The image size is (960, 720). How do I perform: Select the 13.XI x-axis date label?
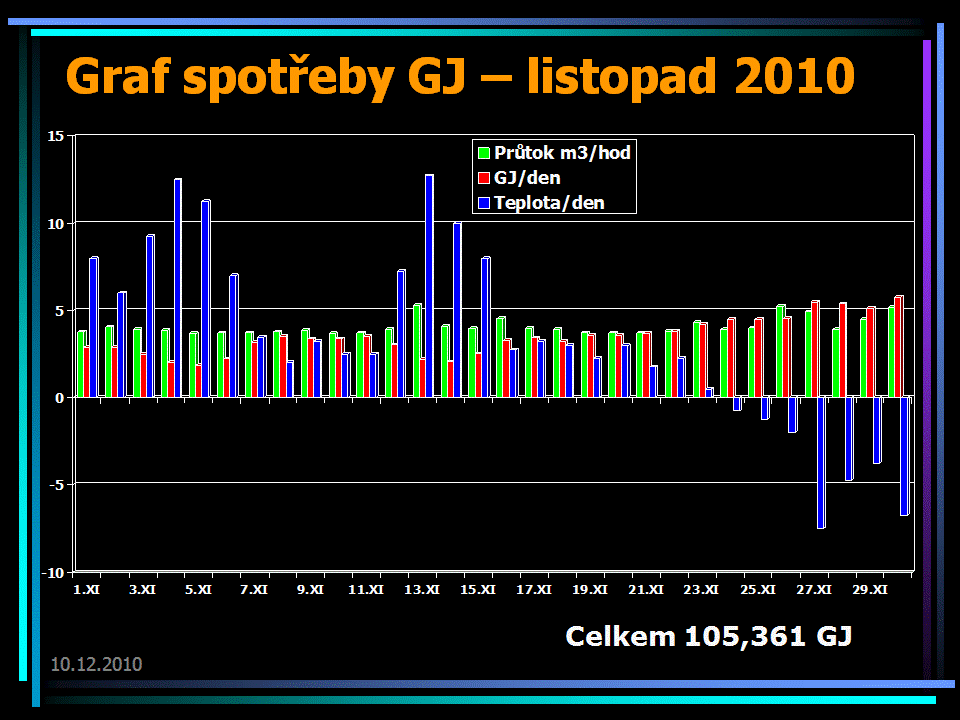click(x=422, y=590)
